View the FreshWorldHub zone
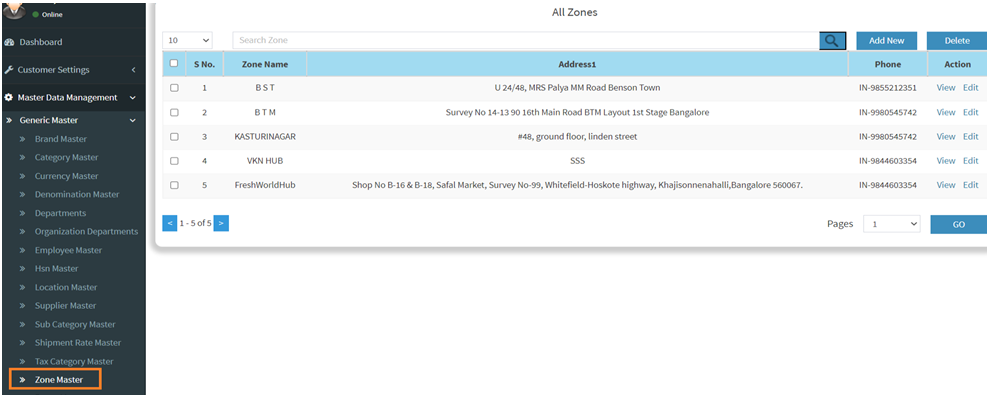The image size is (997, 395). 946,184
